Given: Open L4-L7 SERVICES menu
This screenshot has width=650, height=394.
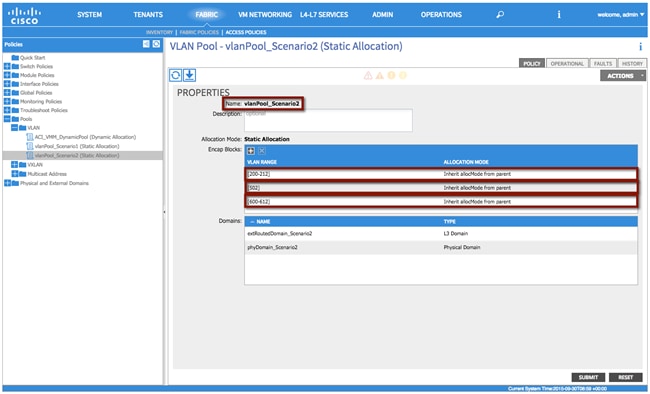Looking at the screenshot, I should tap(324, 15).
